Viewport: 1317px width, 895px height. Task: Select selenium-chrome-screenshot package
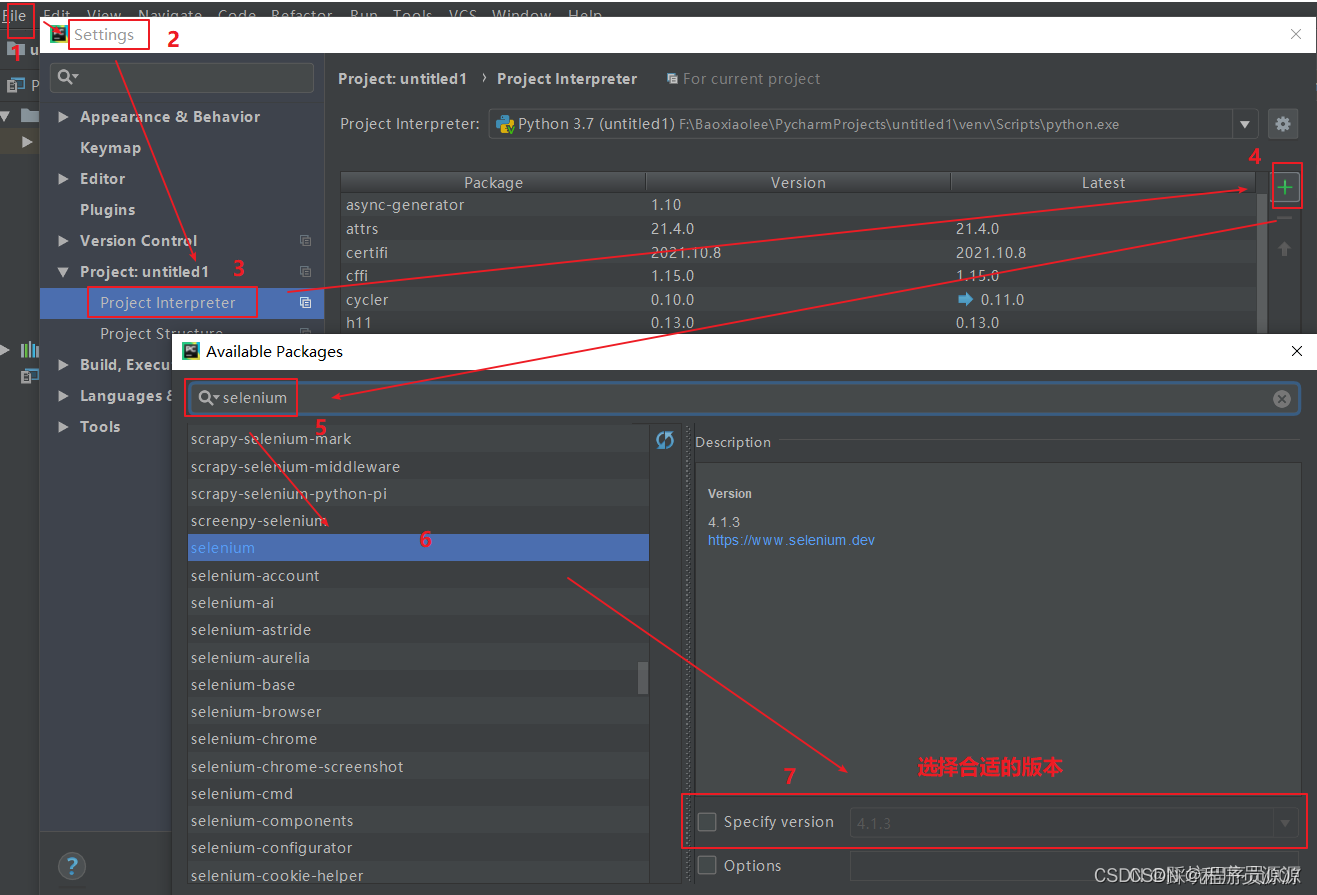click(x=418, y=767)
